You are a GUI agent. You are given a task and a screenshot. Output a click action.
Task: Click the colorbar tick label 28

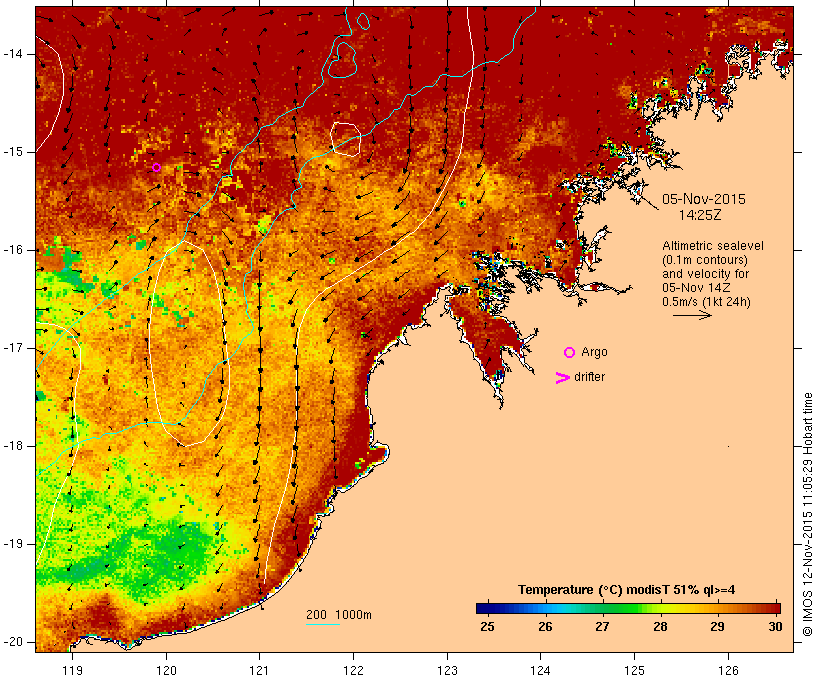[660, 627]
